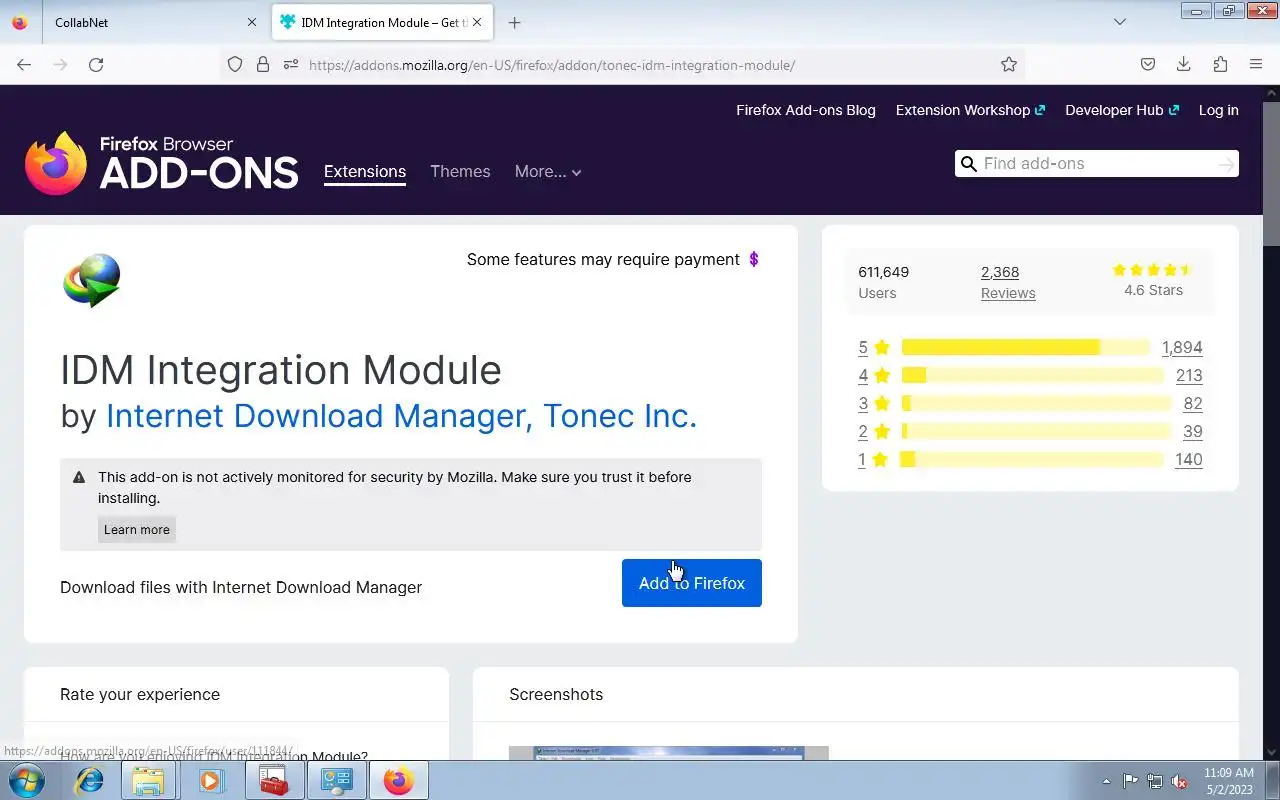This screenshot has width=1280, height=800.
Task: Open the Save to Pocket icon
Action: point(1148,64)
